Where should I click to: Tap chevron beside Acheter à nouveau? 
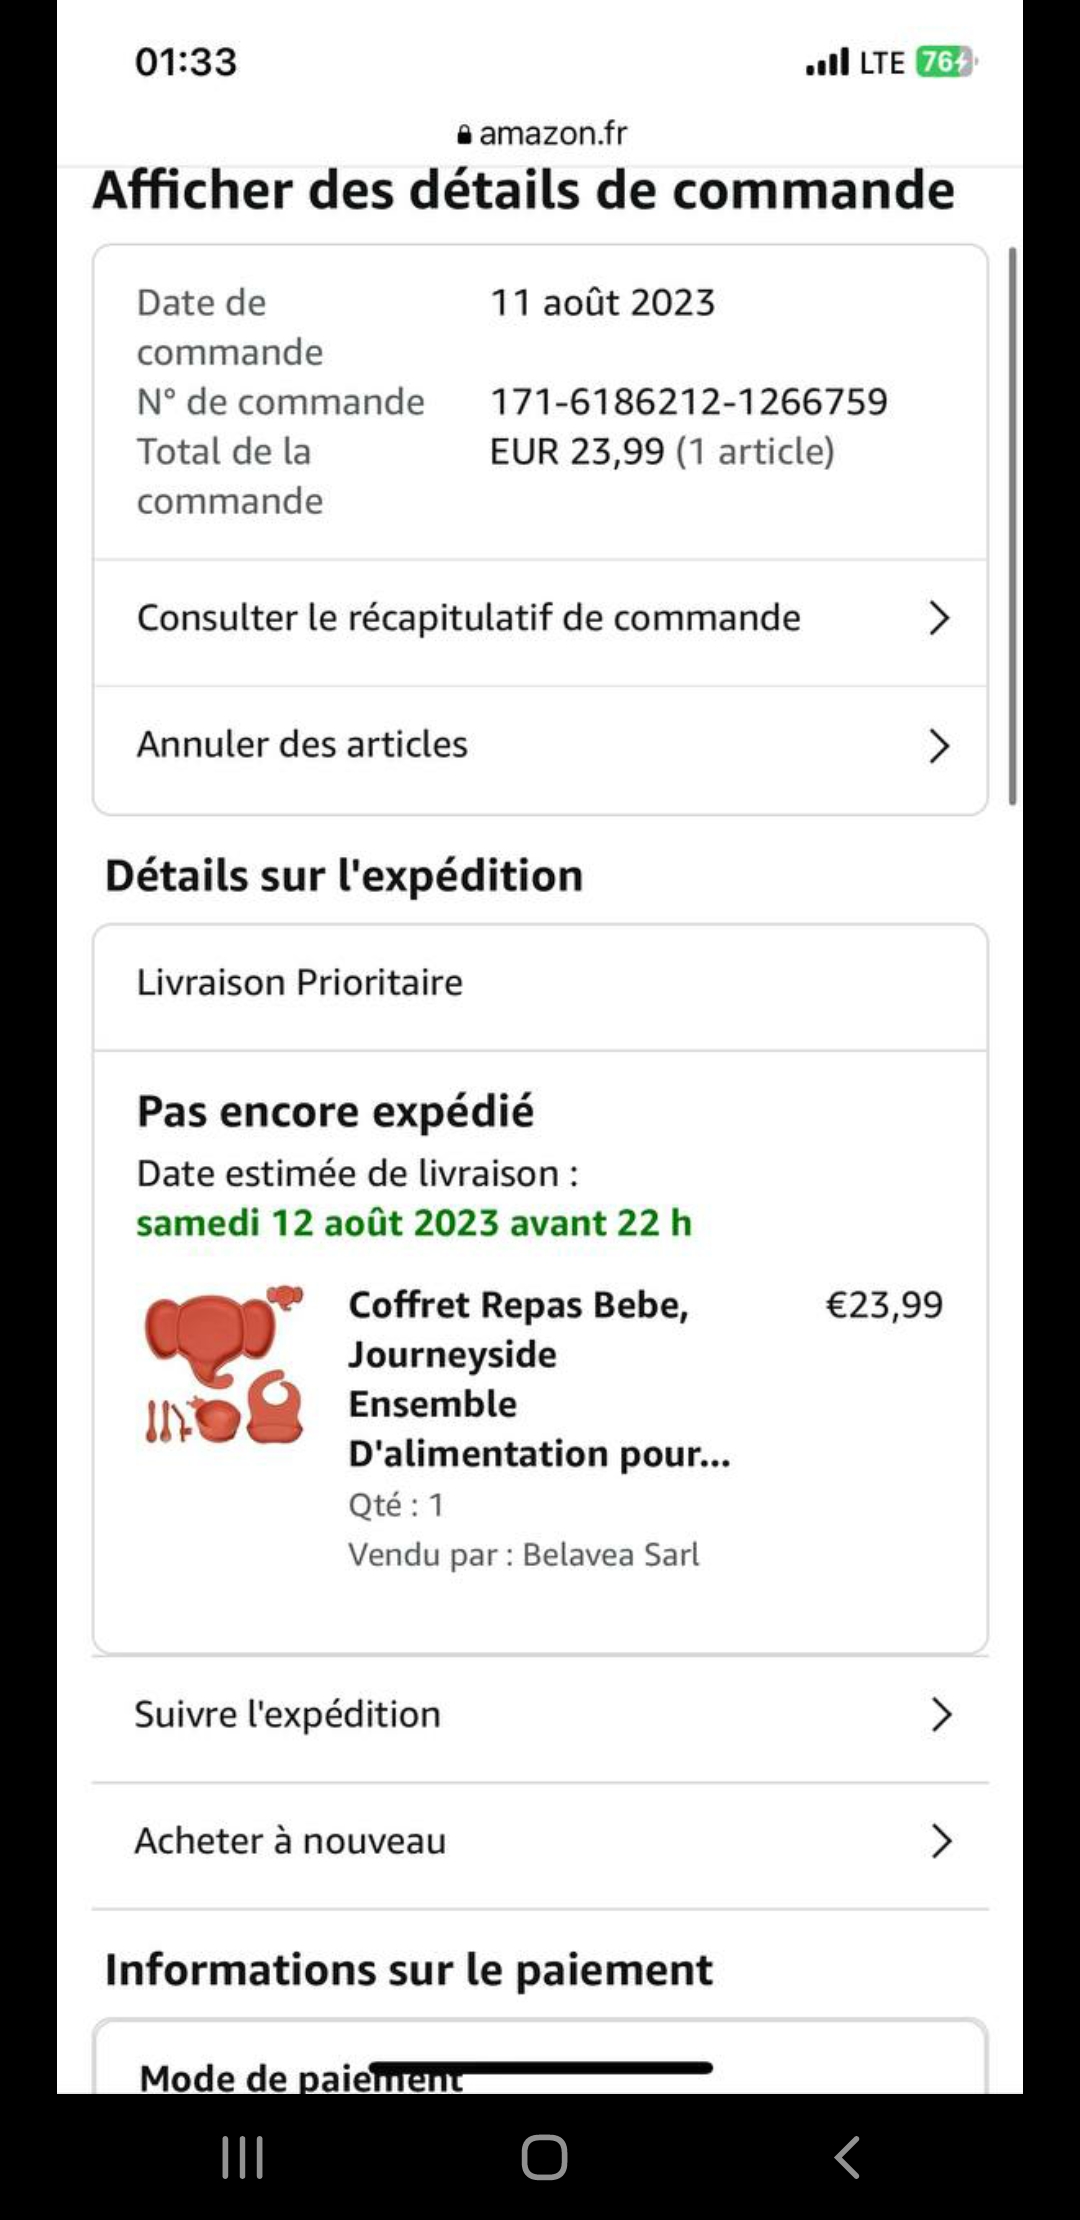coord(940,1841)
